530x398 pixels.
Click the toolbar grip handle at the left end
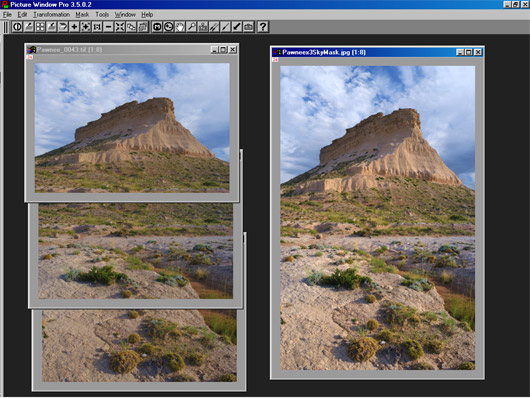coord(6,27)
